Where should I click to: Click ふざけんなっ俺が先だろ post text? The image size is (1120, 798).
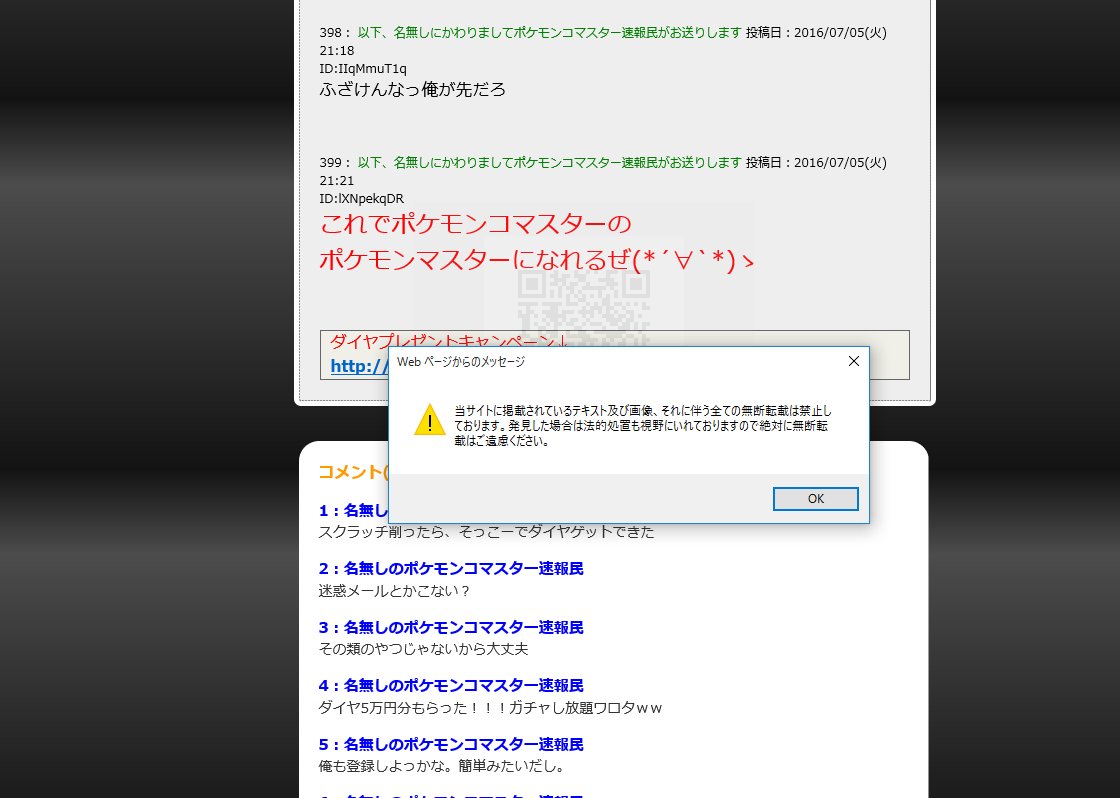(413, 89)
